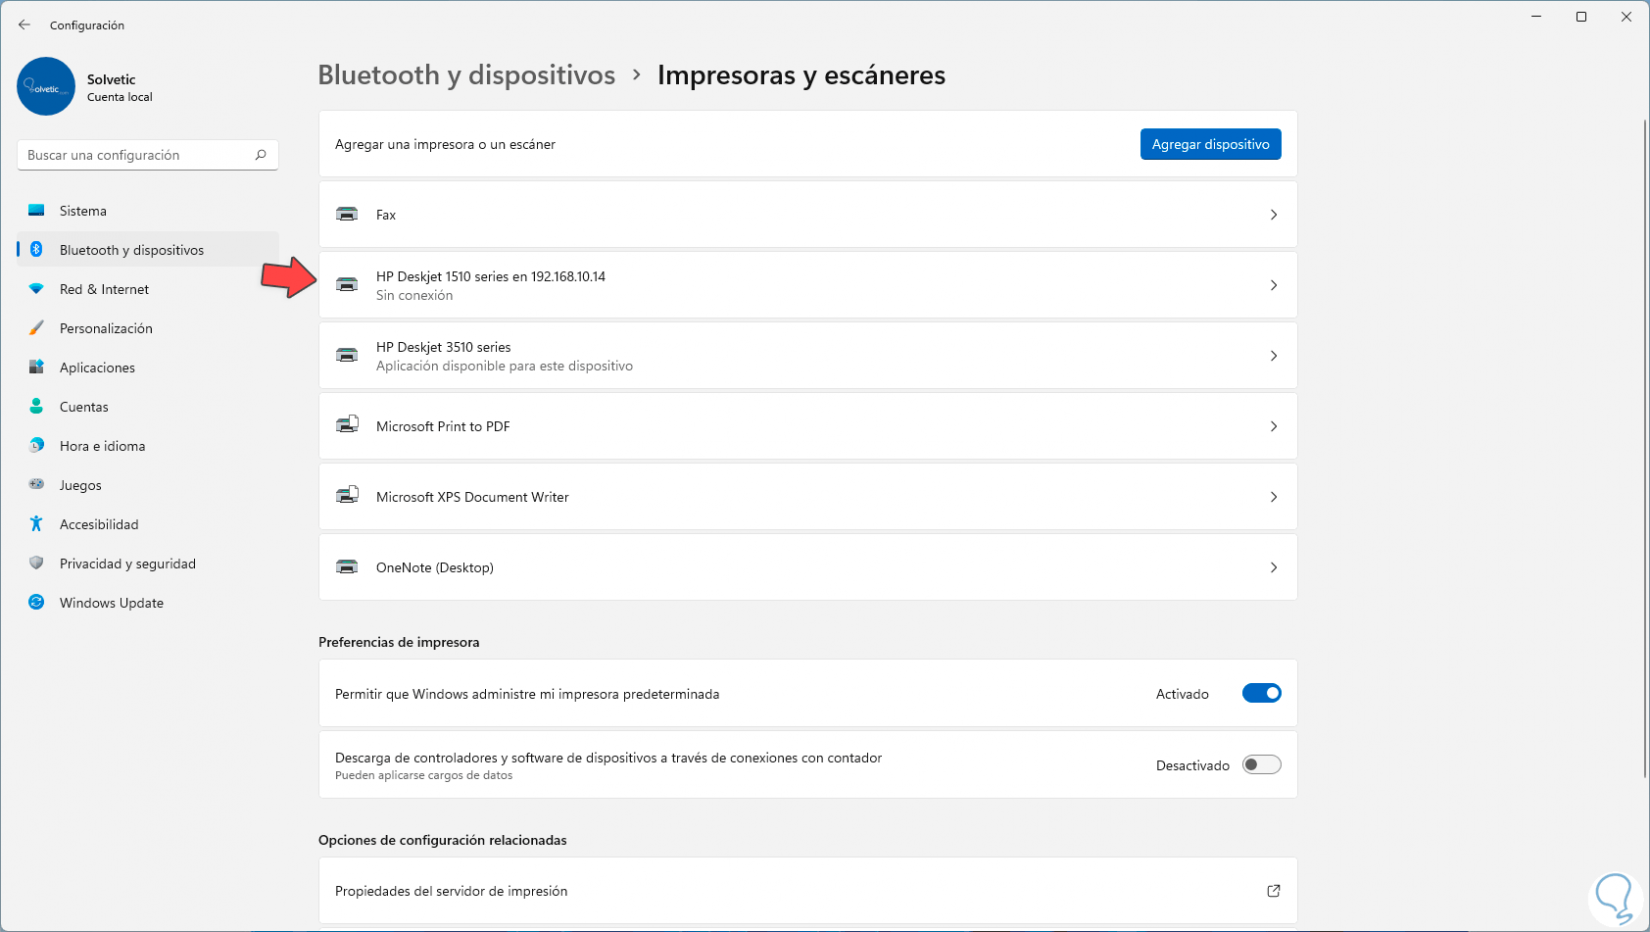Click the search magnifier icon

[261, 155]
